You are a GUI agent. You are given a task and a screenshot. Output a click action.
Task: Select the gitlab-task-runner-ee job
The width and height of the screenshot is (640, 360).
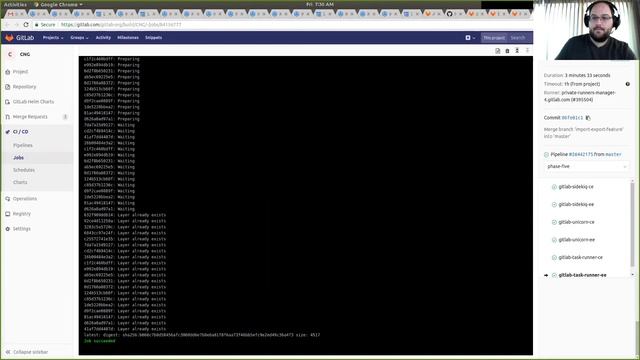pyautogui.click(x=582, y=275)
